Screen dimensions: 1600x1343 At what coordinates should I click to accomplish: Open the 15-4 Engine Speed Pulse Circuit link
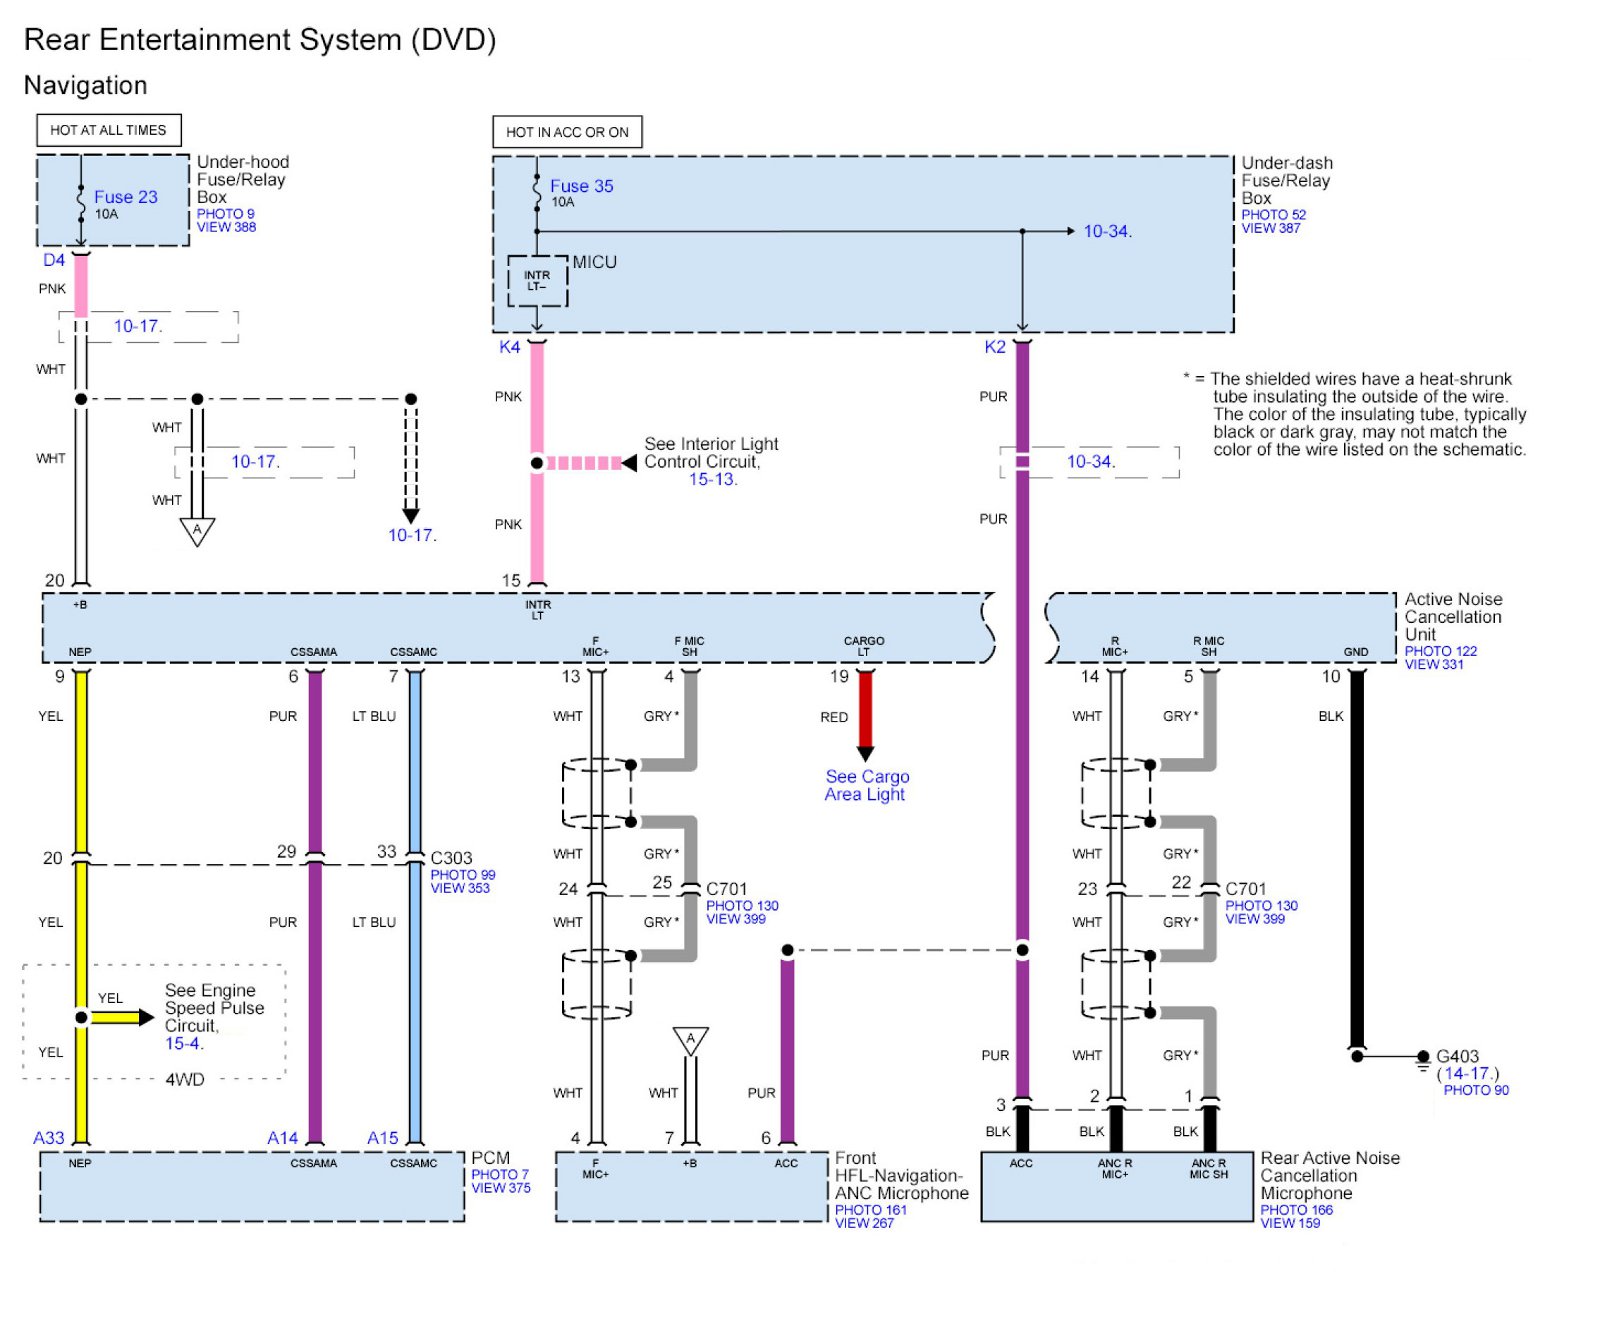coord(183,1043)
